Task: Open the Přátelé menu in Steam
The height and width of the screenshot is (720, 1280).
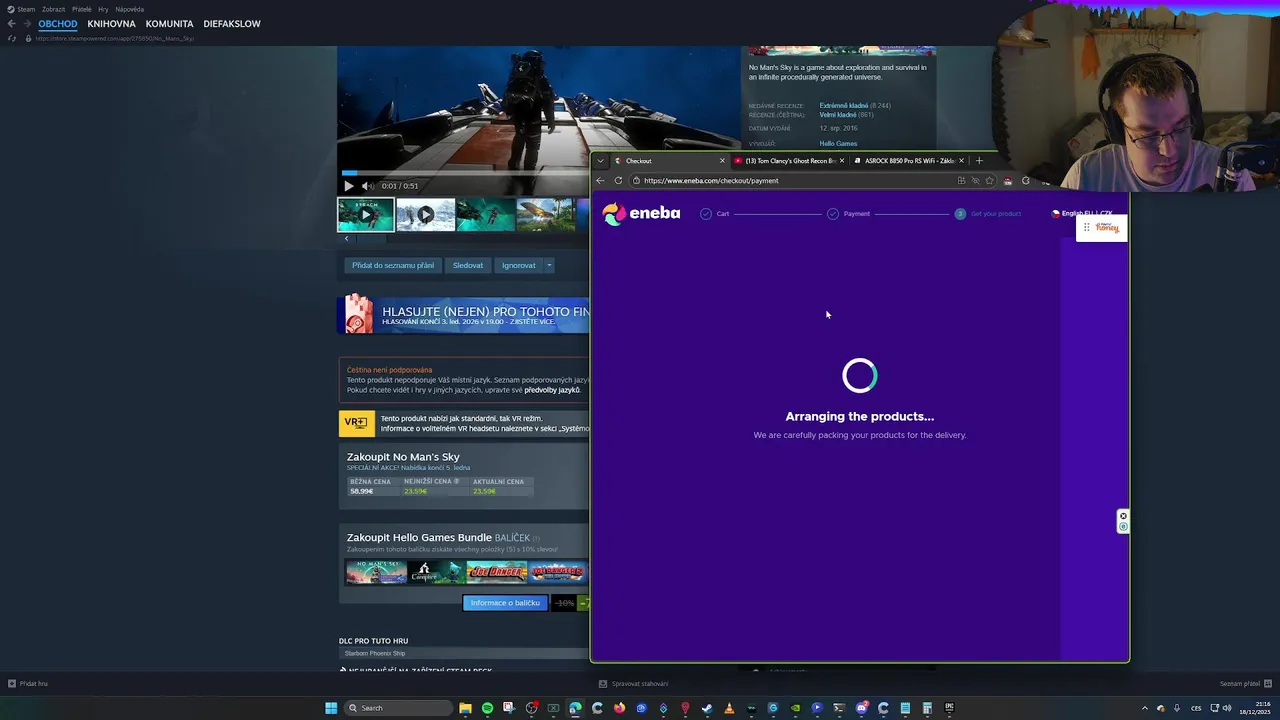Action: (82, 9)
